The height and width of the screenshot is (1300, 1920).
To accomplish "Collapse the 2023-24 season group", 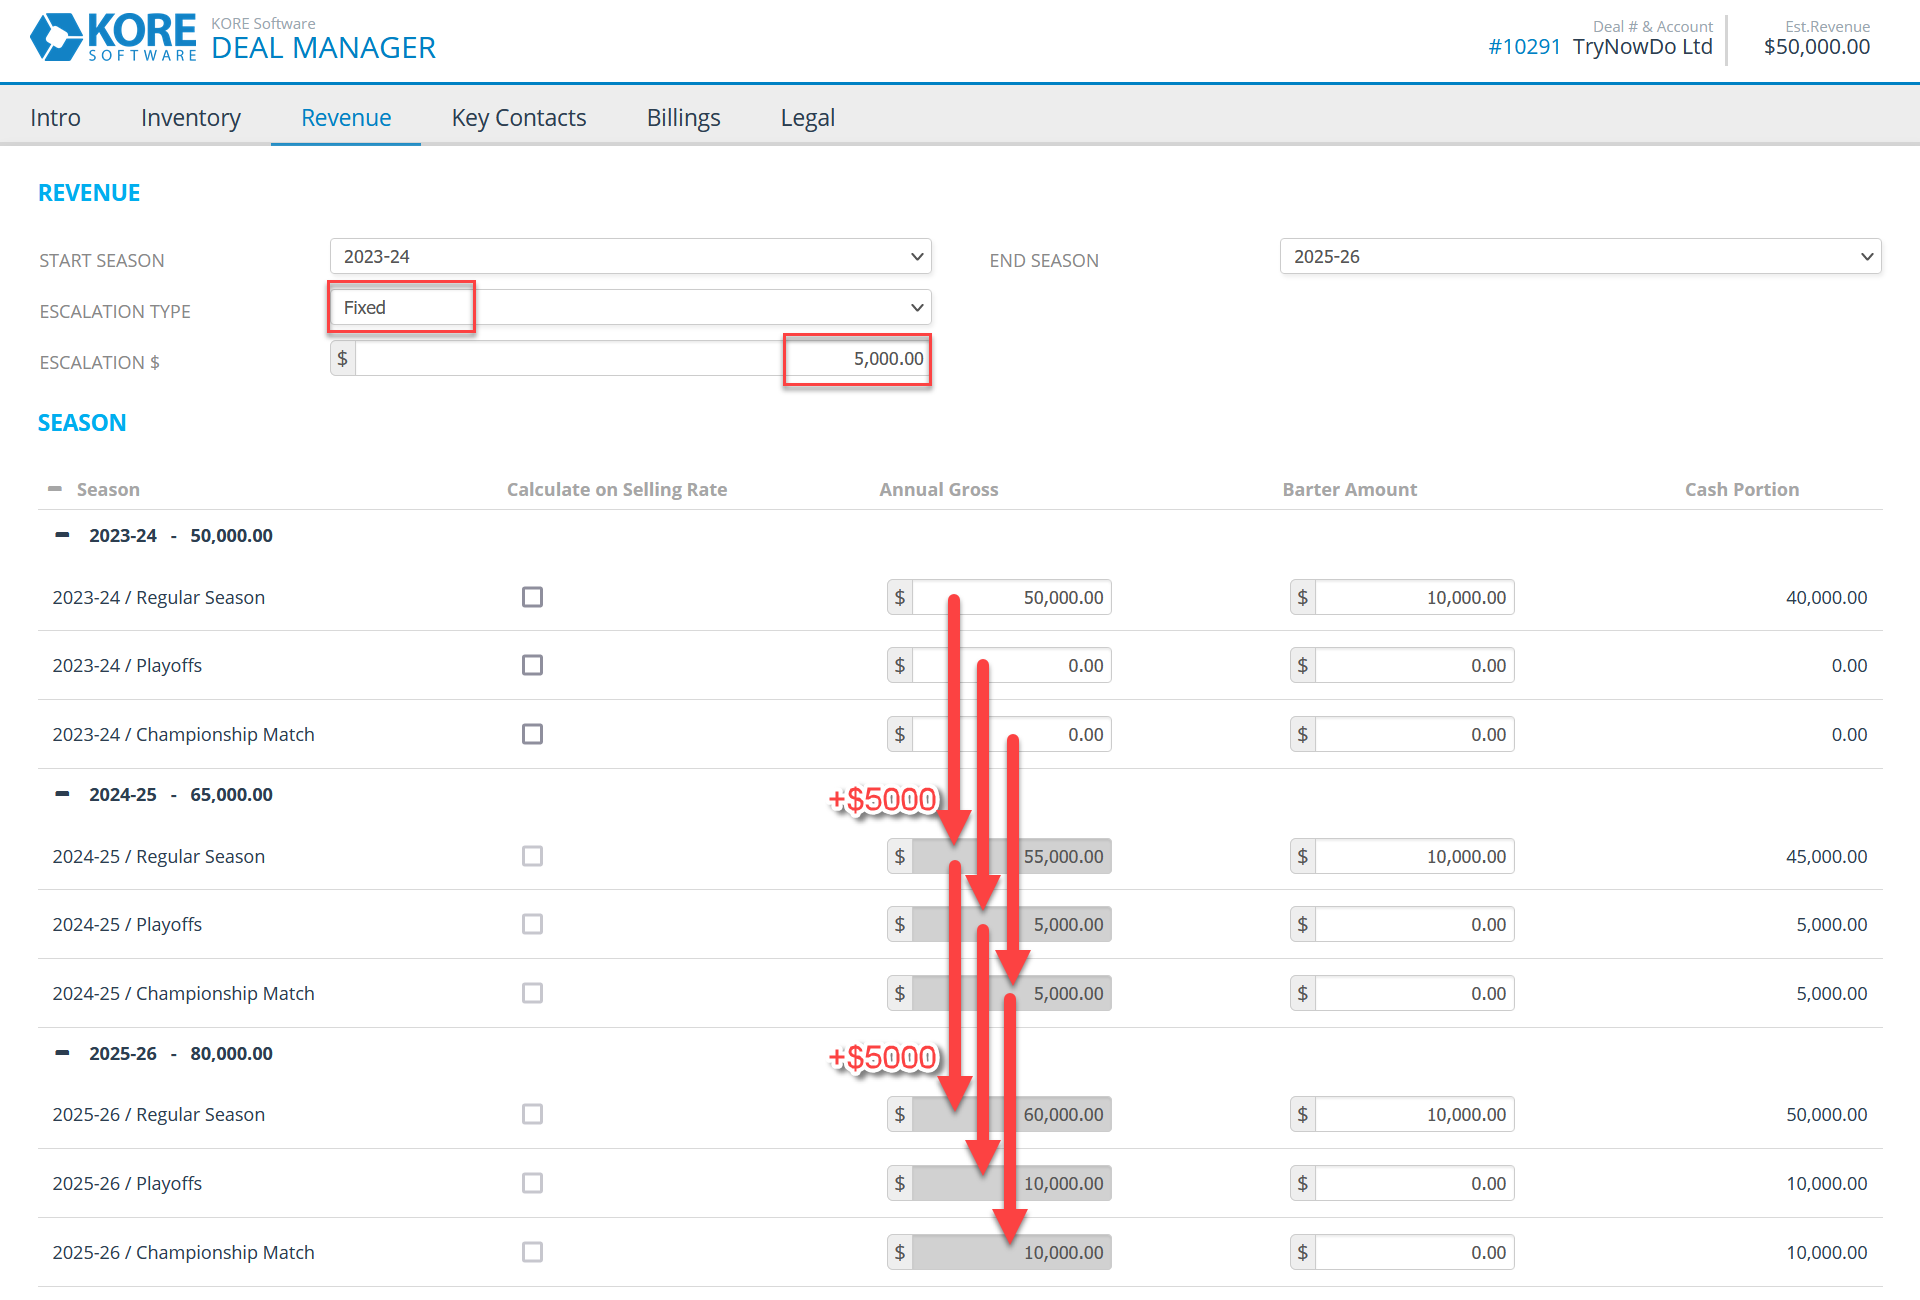I will click(62, 535).
